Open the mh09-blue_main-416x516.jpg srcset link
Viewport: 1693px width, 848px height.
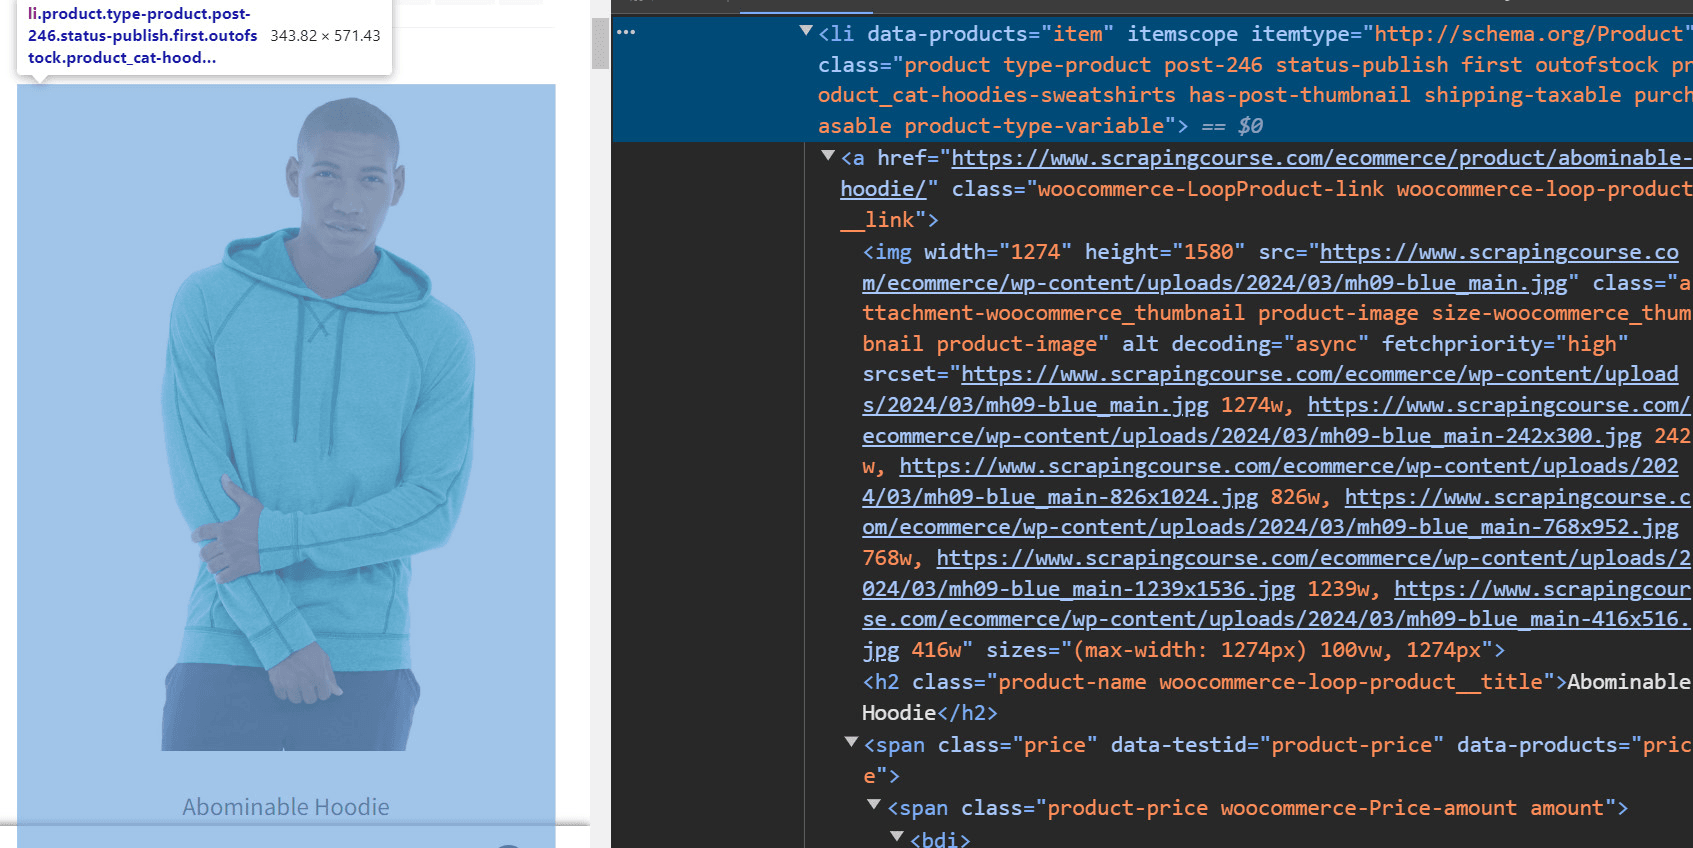pos(1276,619)
